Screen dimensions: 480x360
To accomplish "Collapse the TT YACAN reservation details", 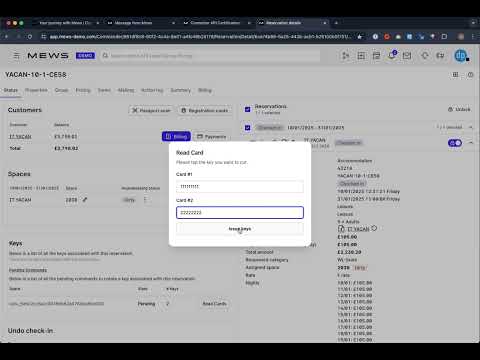I will 470,143.
